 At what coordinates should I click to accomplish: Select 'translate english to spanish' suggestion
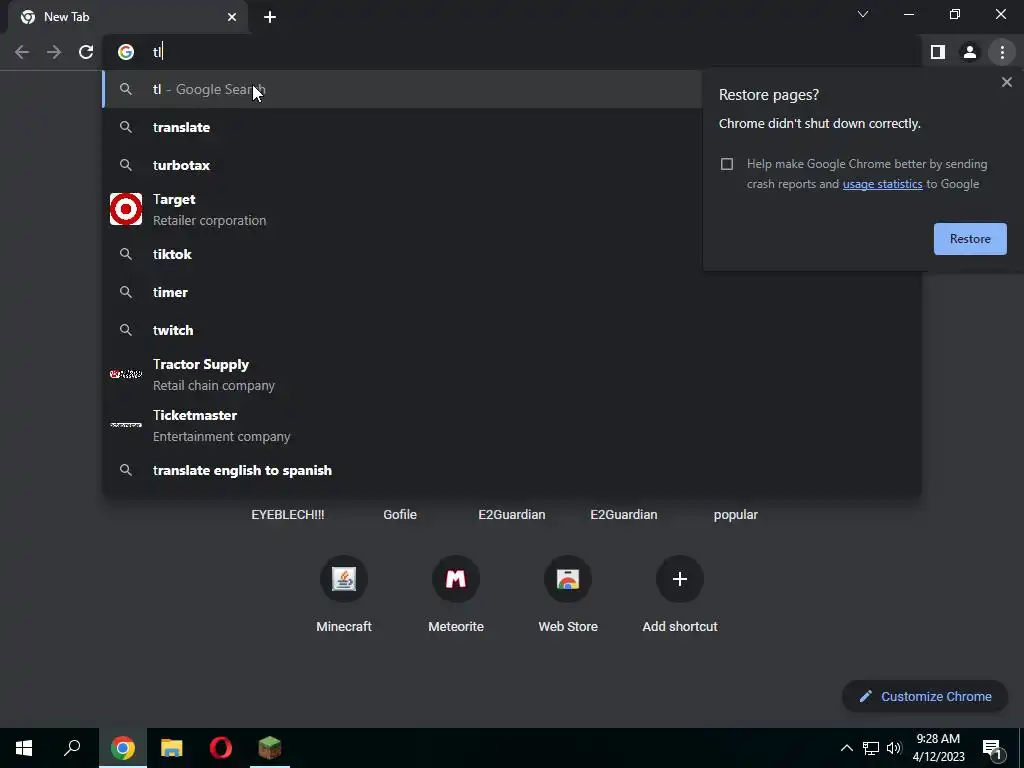point(512,470)
